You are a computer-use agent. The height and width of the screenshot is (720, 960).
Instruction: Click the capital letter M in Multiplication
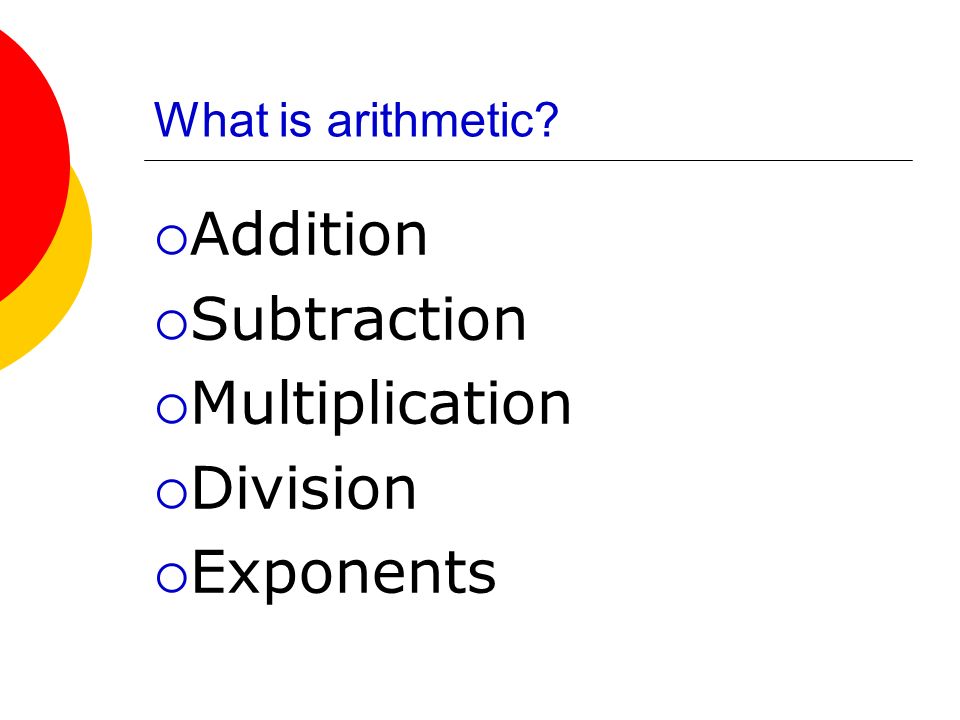click(x=216, y=402)
